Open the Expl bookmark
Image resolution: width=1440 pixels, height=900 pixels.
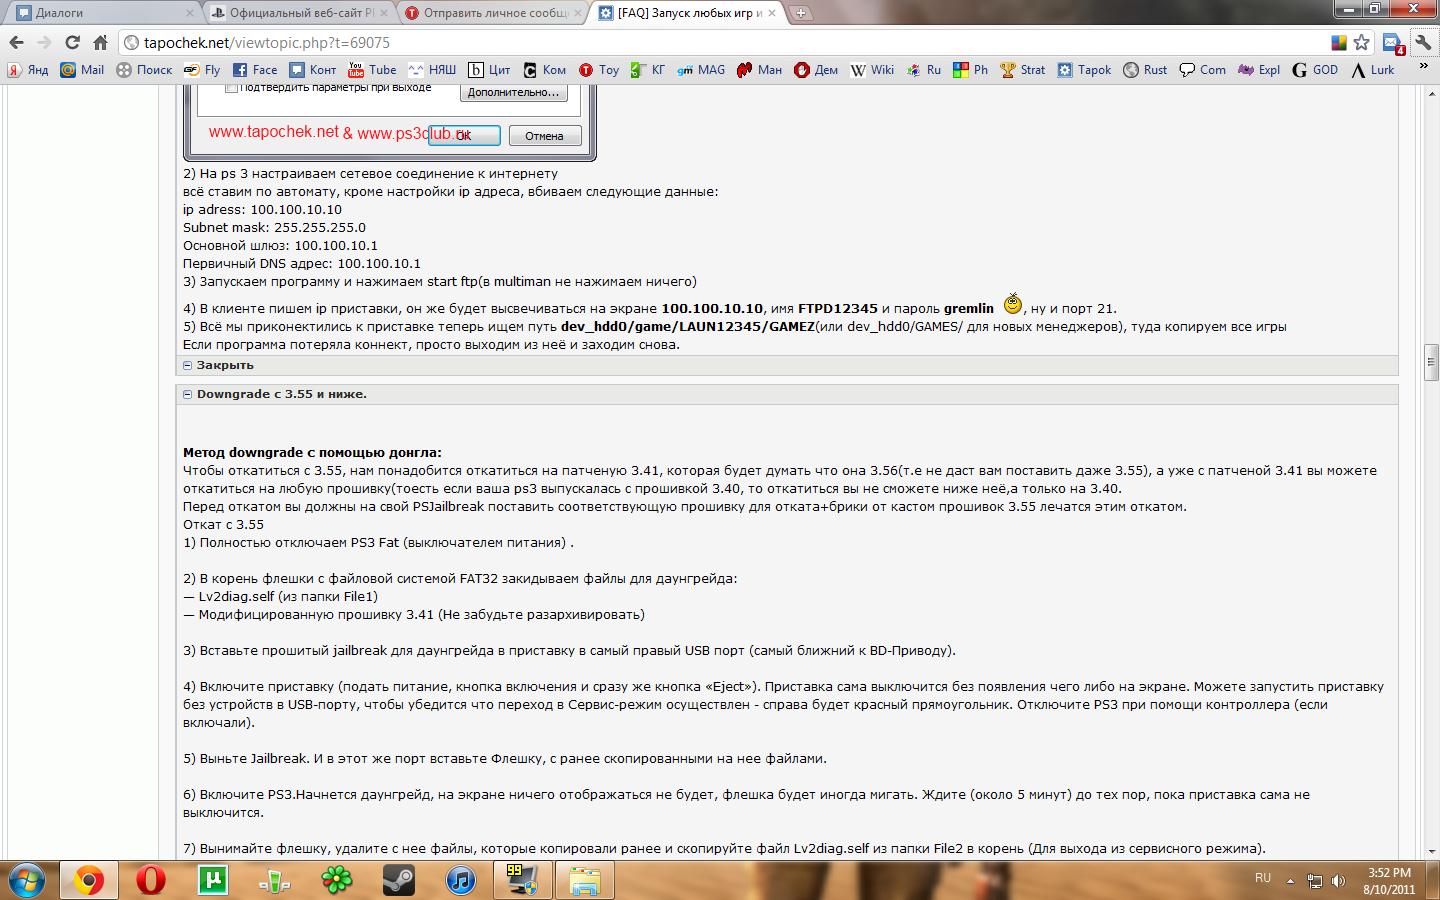1259,70
